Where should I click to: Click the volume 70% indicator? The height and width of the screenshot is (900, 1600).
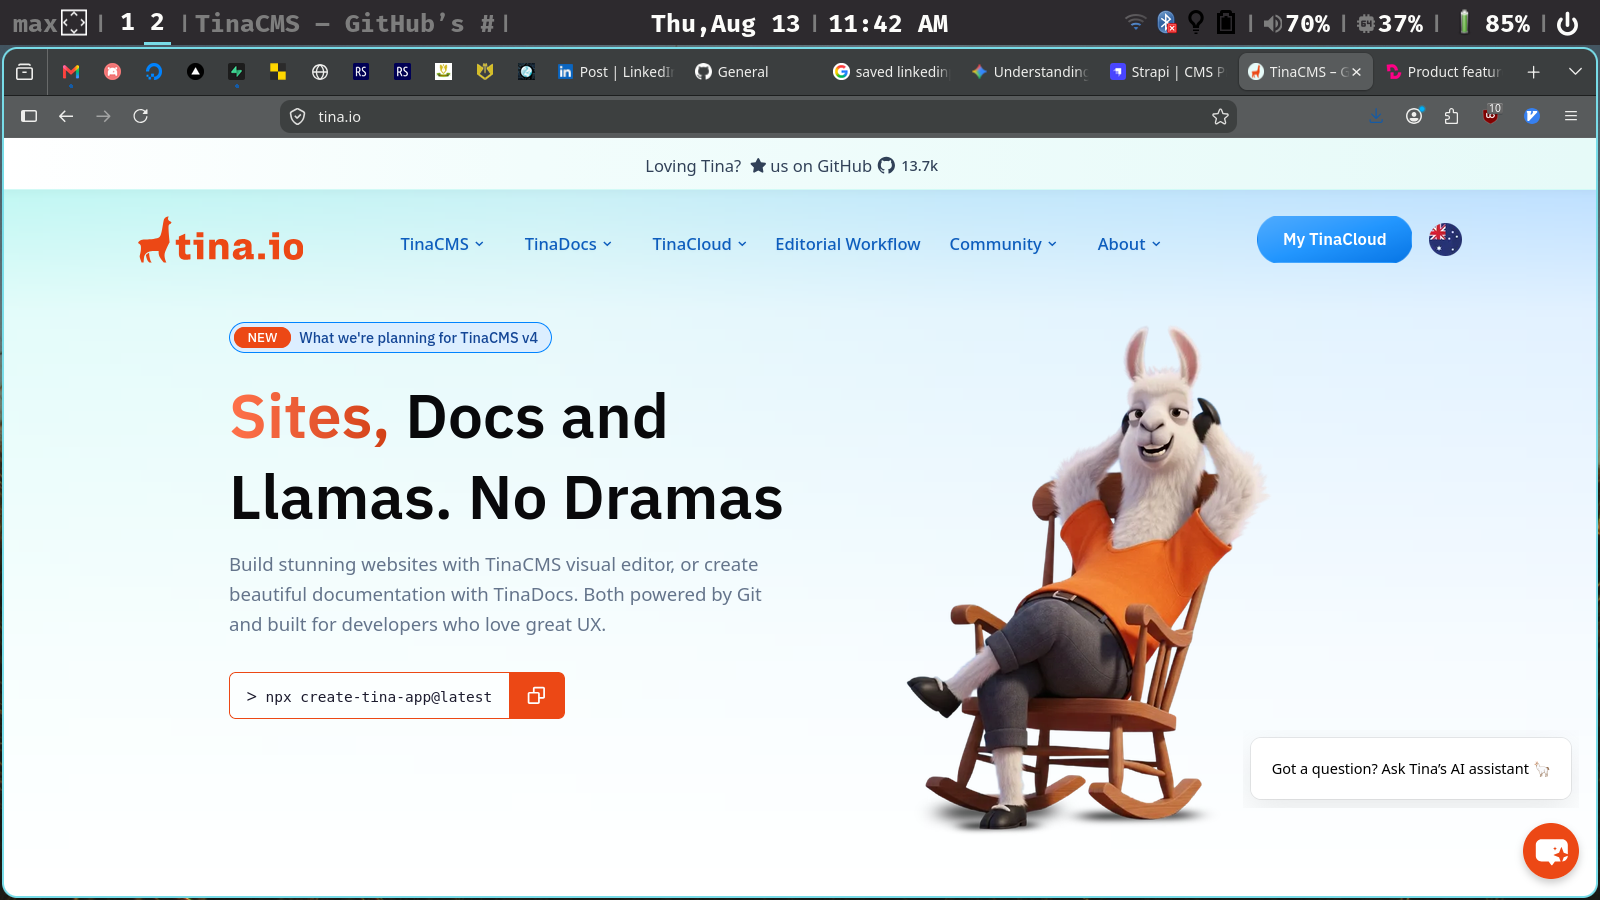coord(1297,23)
